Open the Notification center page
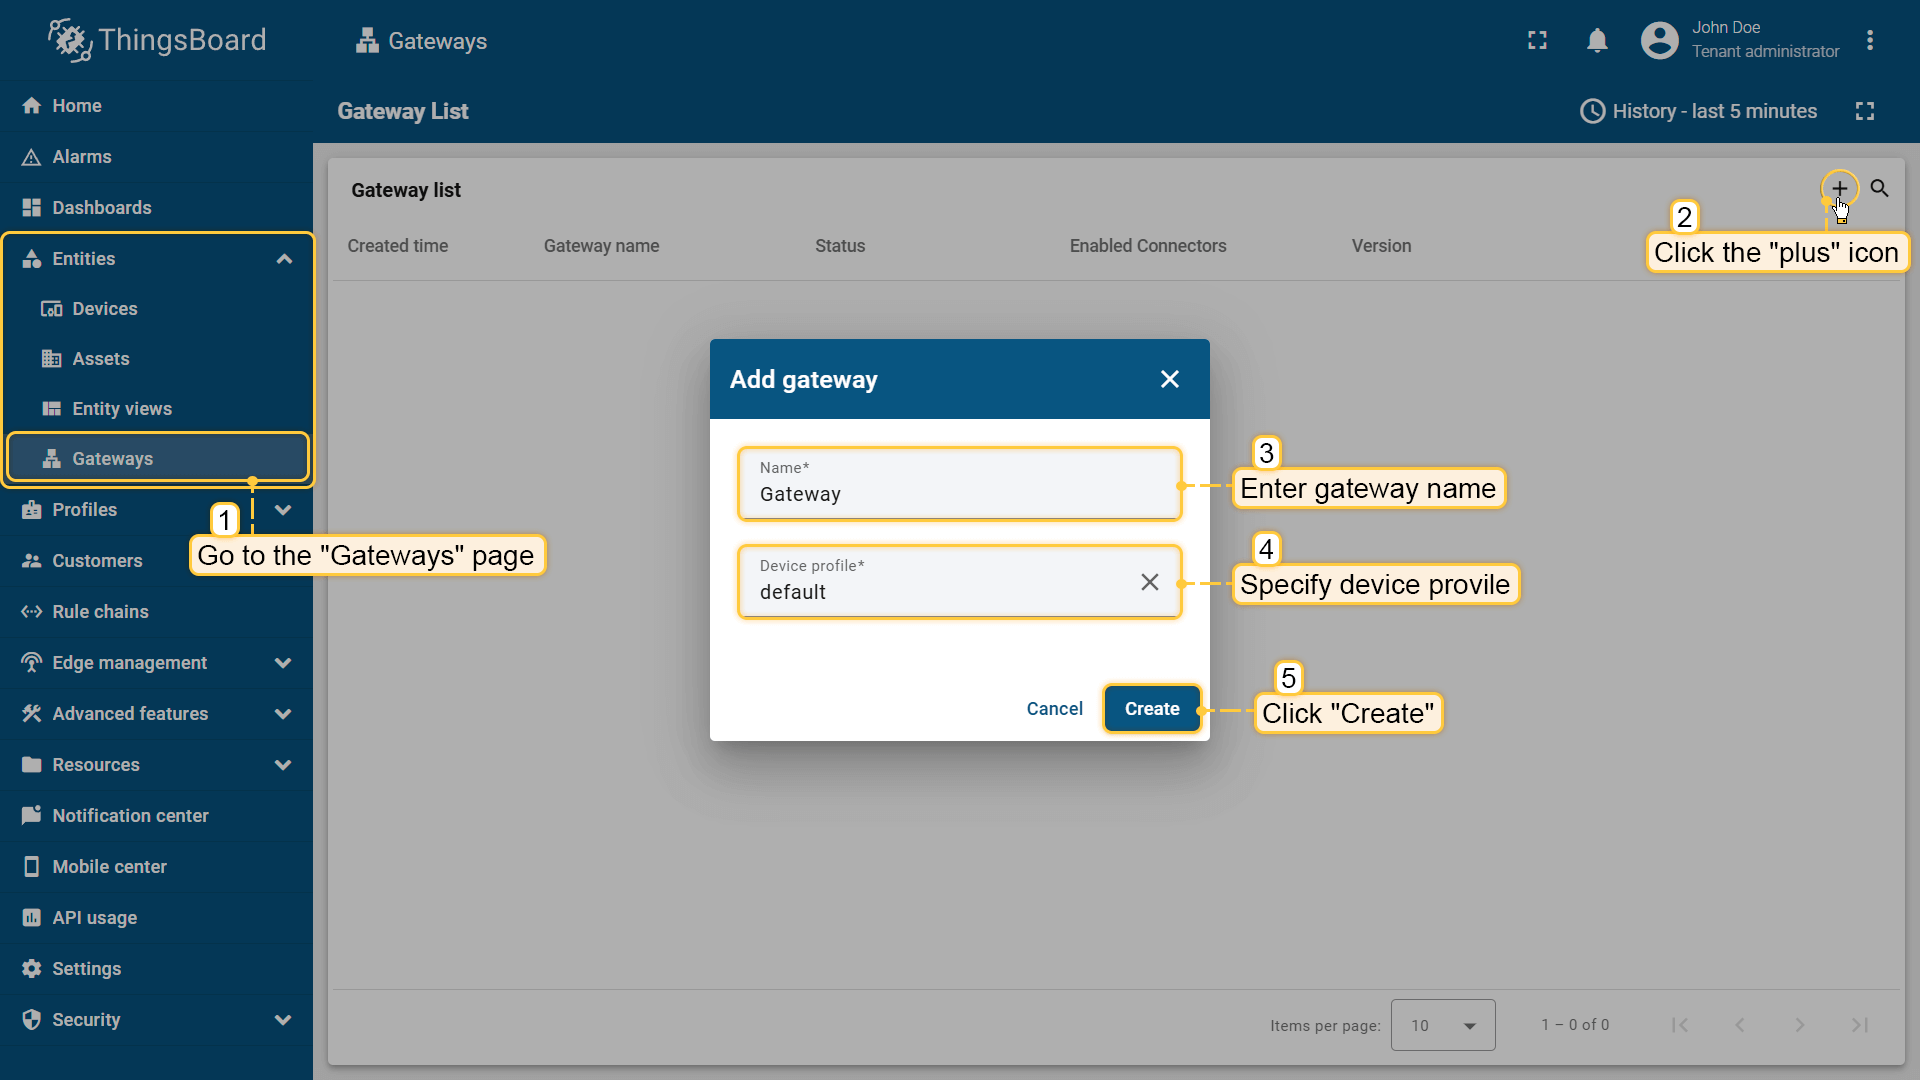 tap(130, 816)
